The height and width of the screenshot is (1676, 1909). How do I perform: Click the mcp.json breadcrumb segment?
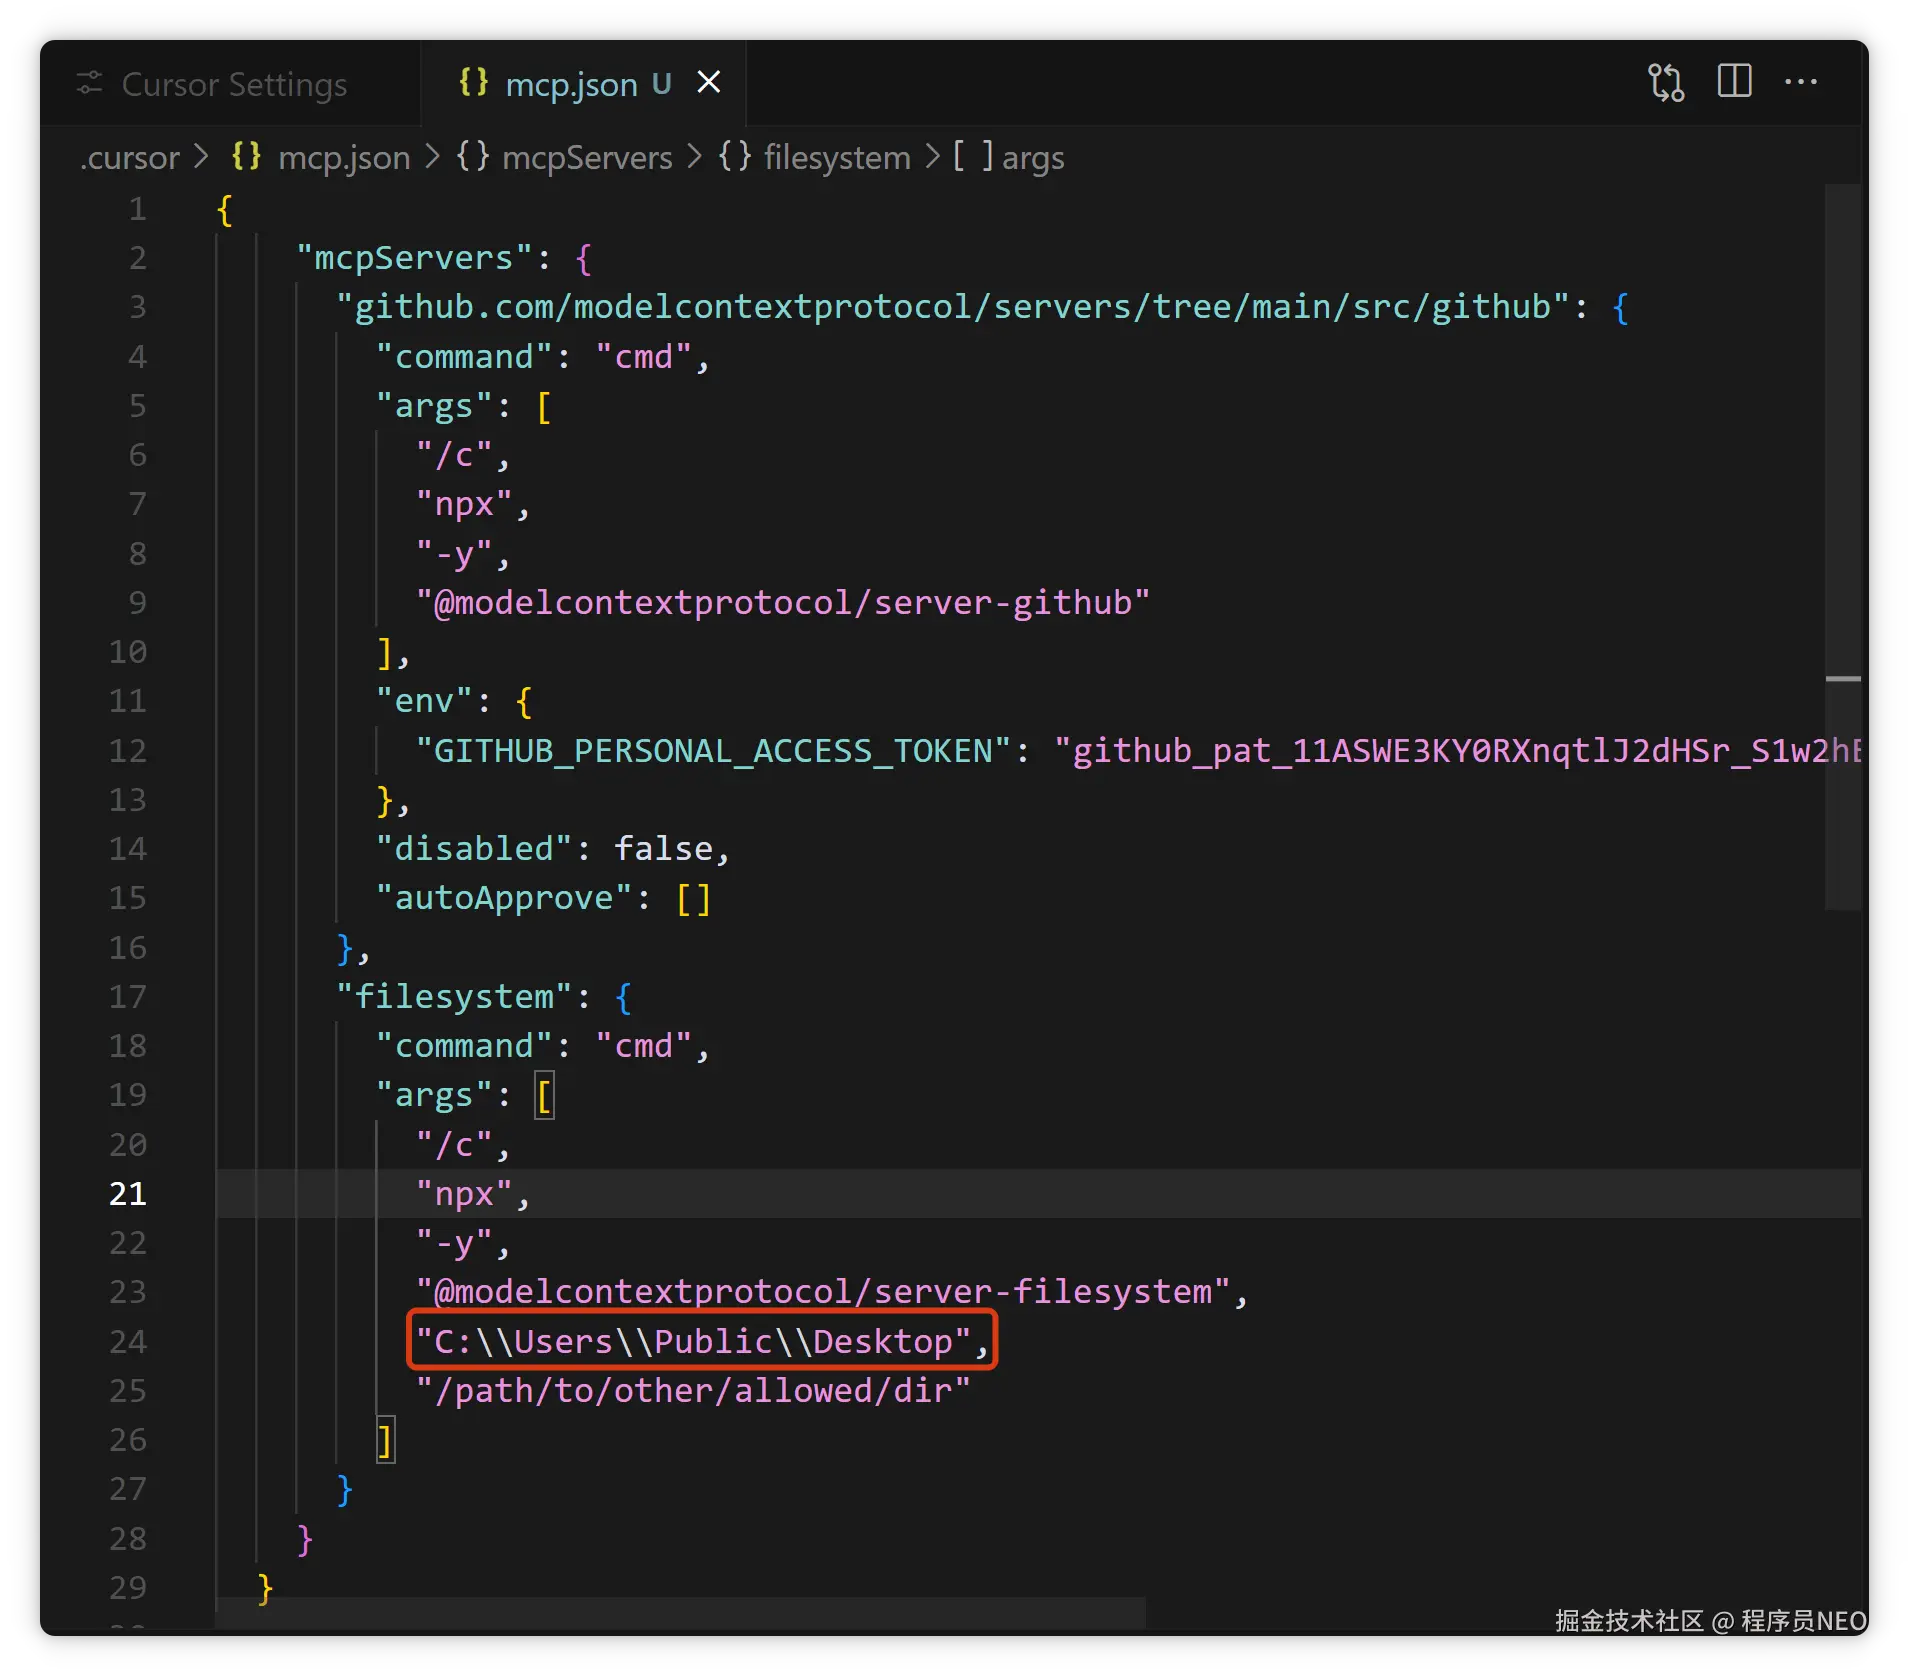coord(344,158)
